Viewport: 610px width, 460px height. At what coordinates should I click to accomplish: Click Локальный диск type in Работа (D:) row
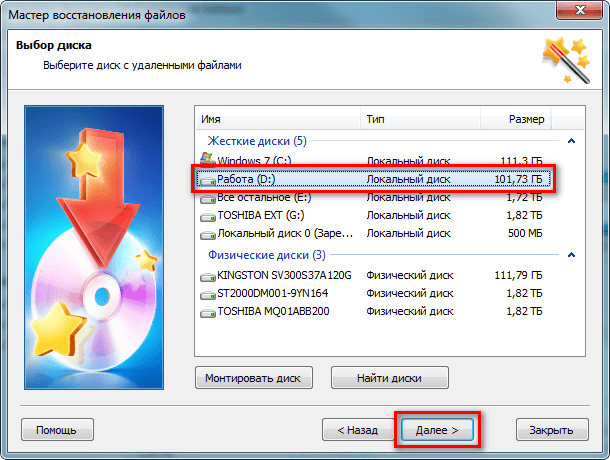(x=408, y=179)
